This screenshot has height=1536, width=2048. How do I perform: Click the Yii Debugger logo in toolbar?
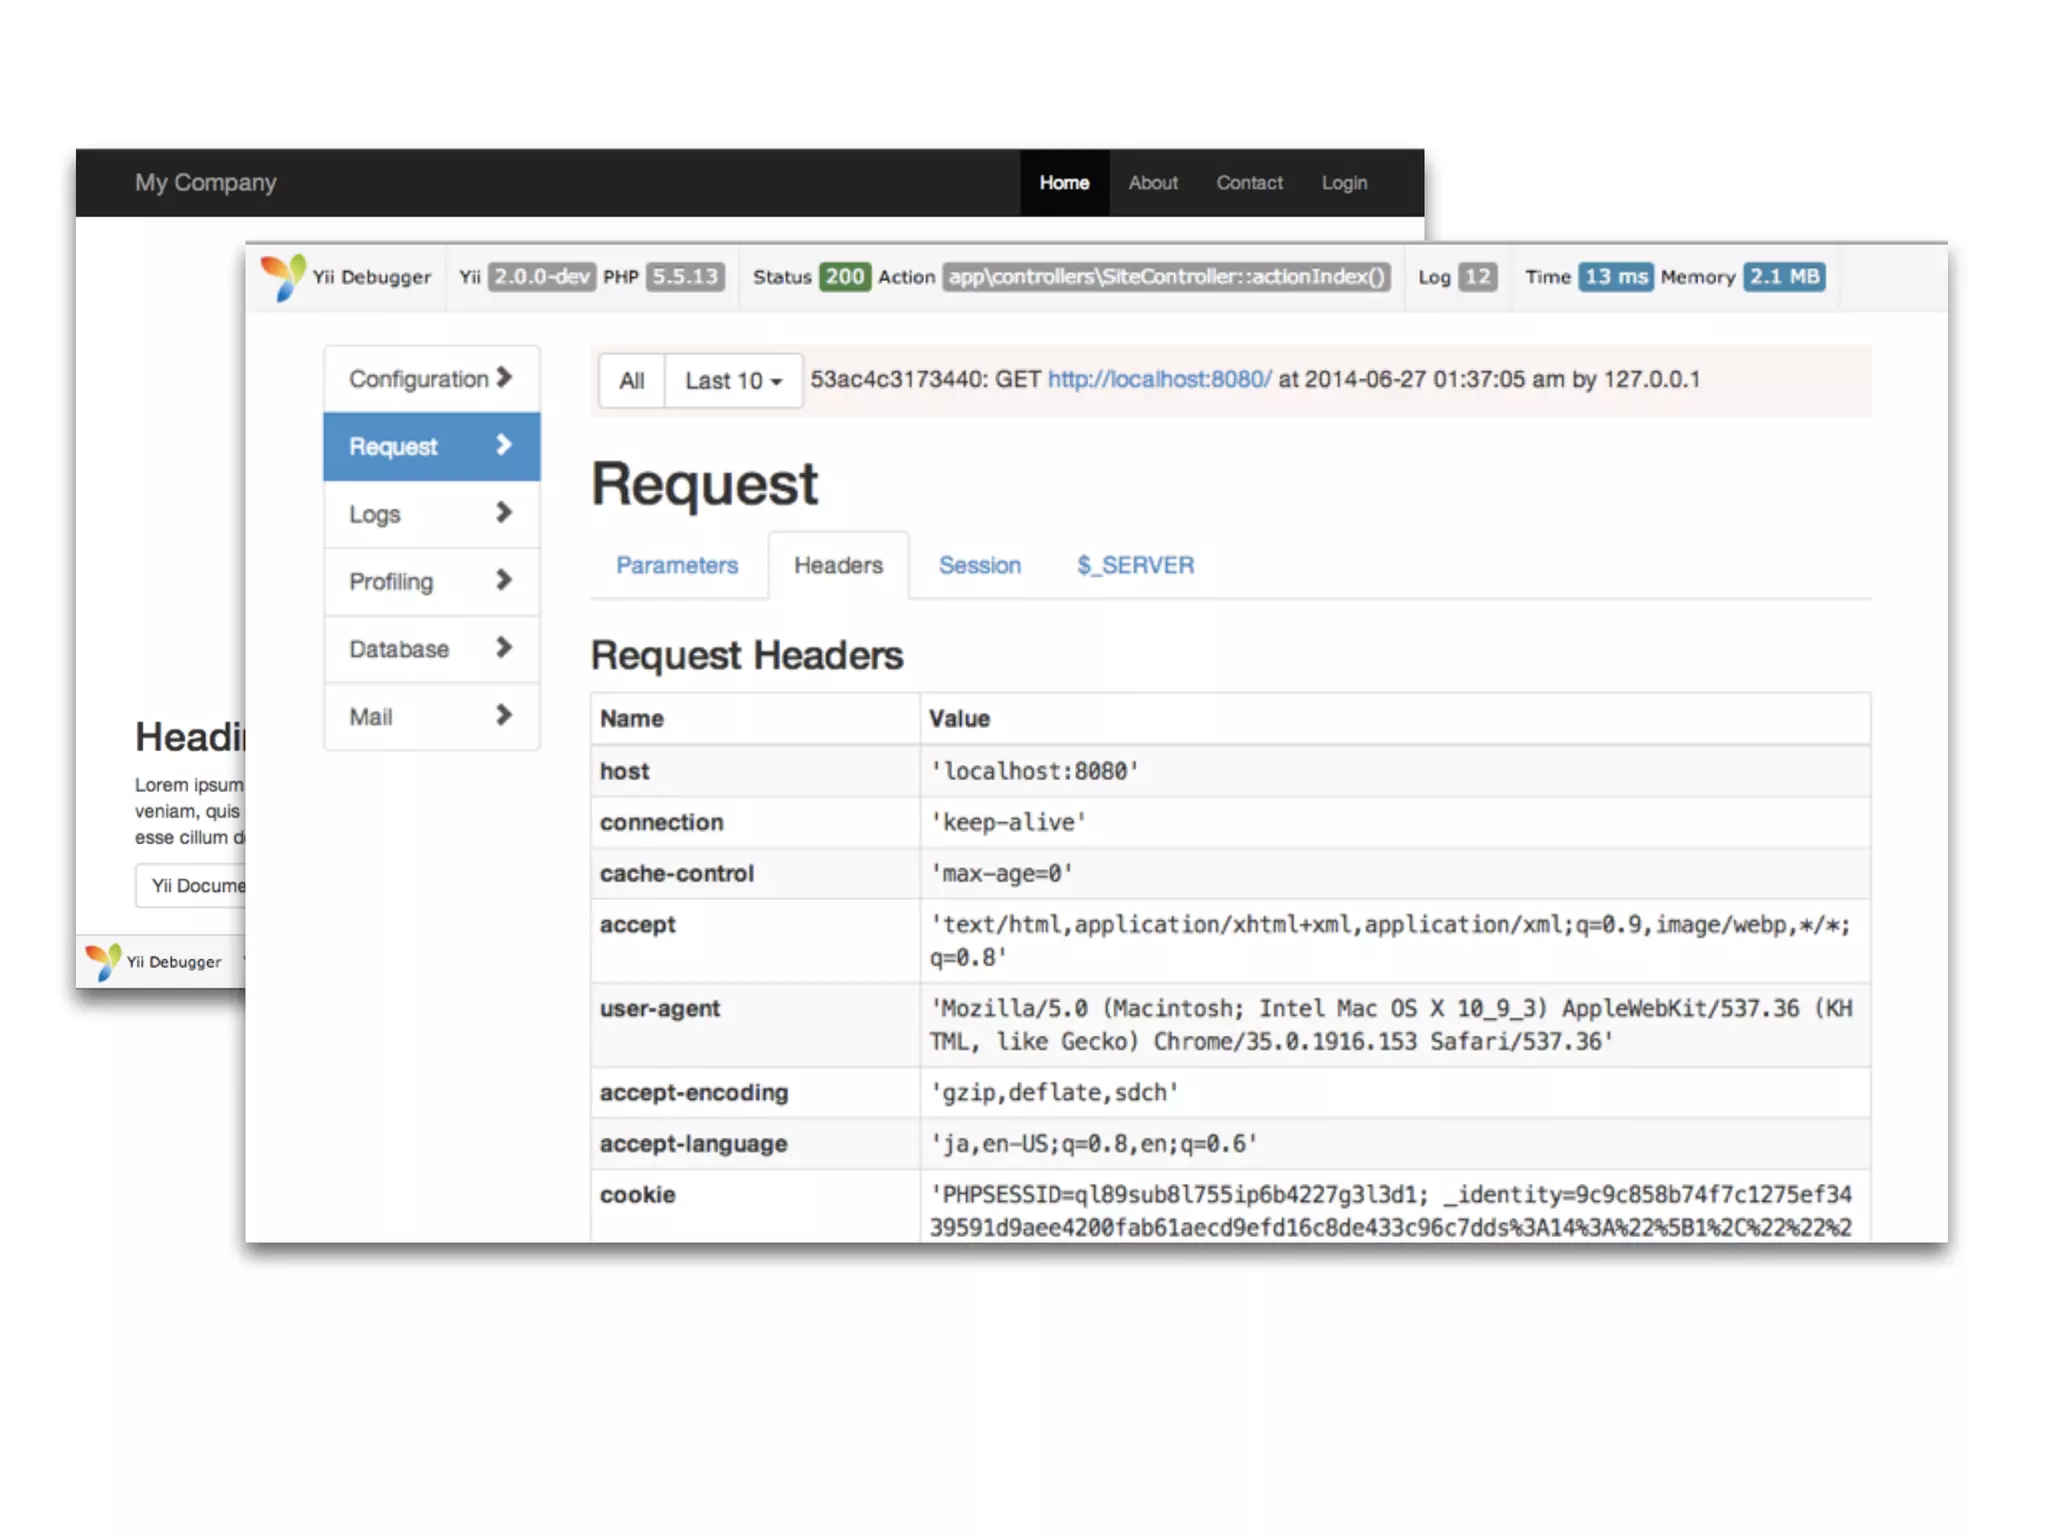[282, 276]
